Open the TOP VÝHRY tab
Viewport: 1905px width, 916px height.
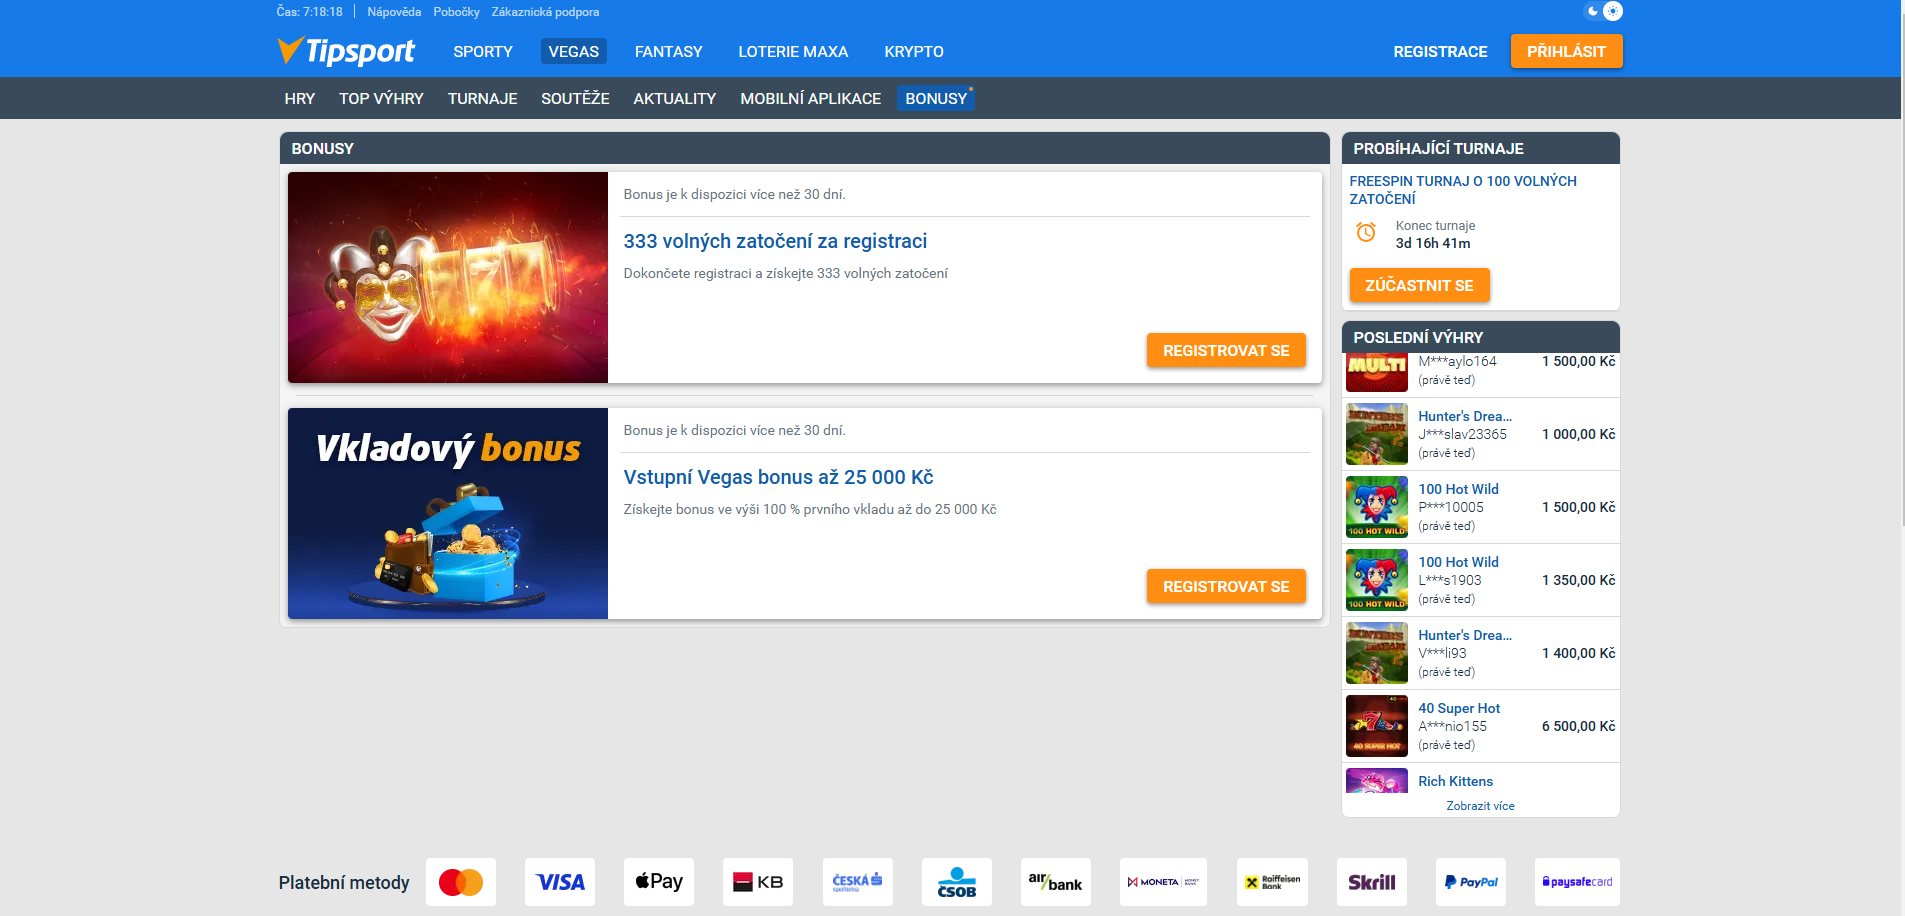[381, 99]
